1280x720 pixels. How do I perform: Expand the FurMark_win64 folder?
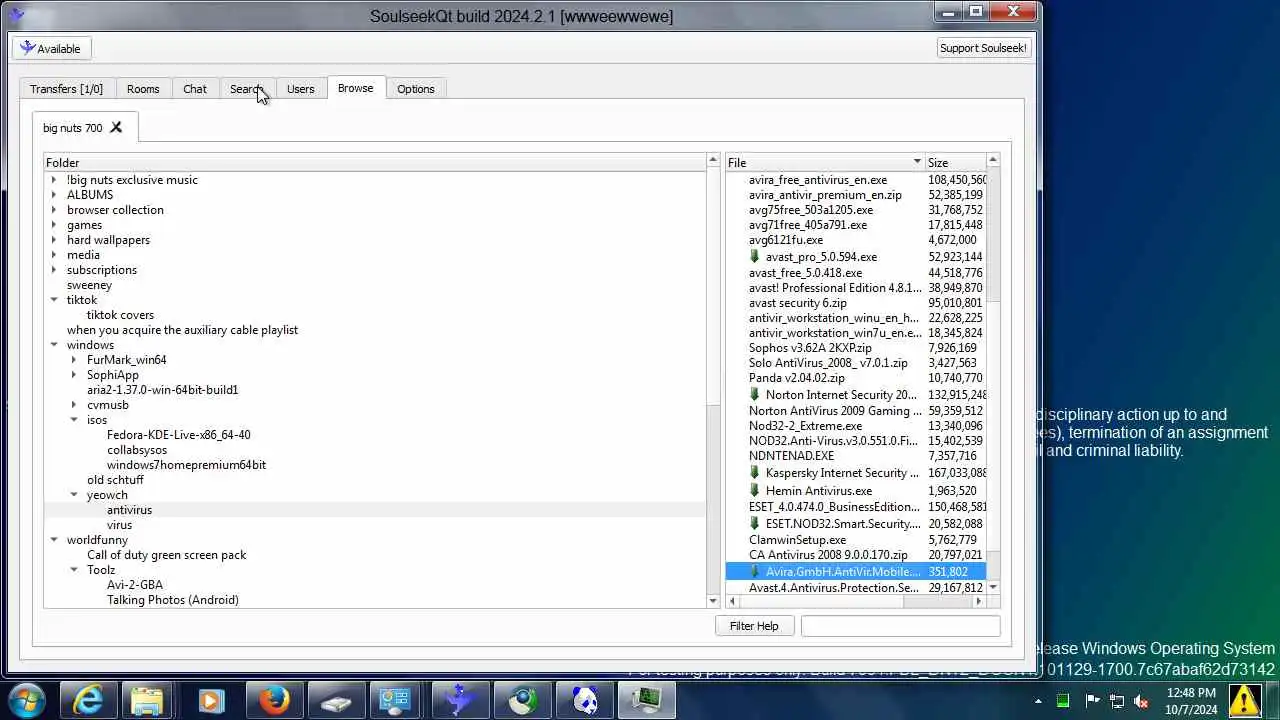(74, 360)
